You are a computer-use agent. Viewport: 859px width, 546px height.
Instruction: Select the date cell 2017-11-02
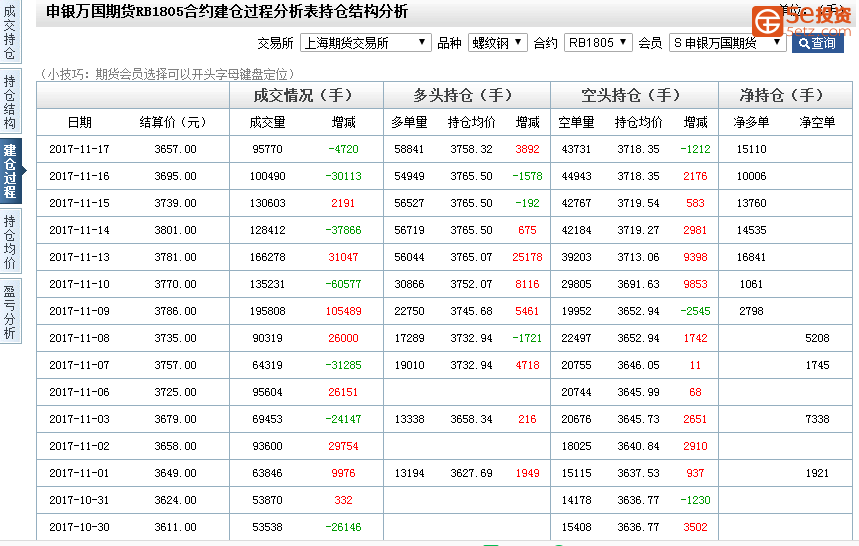coord(79,446)
